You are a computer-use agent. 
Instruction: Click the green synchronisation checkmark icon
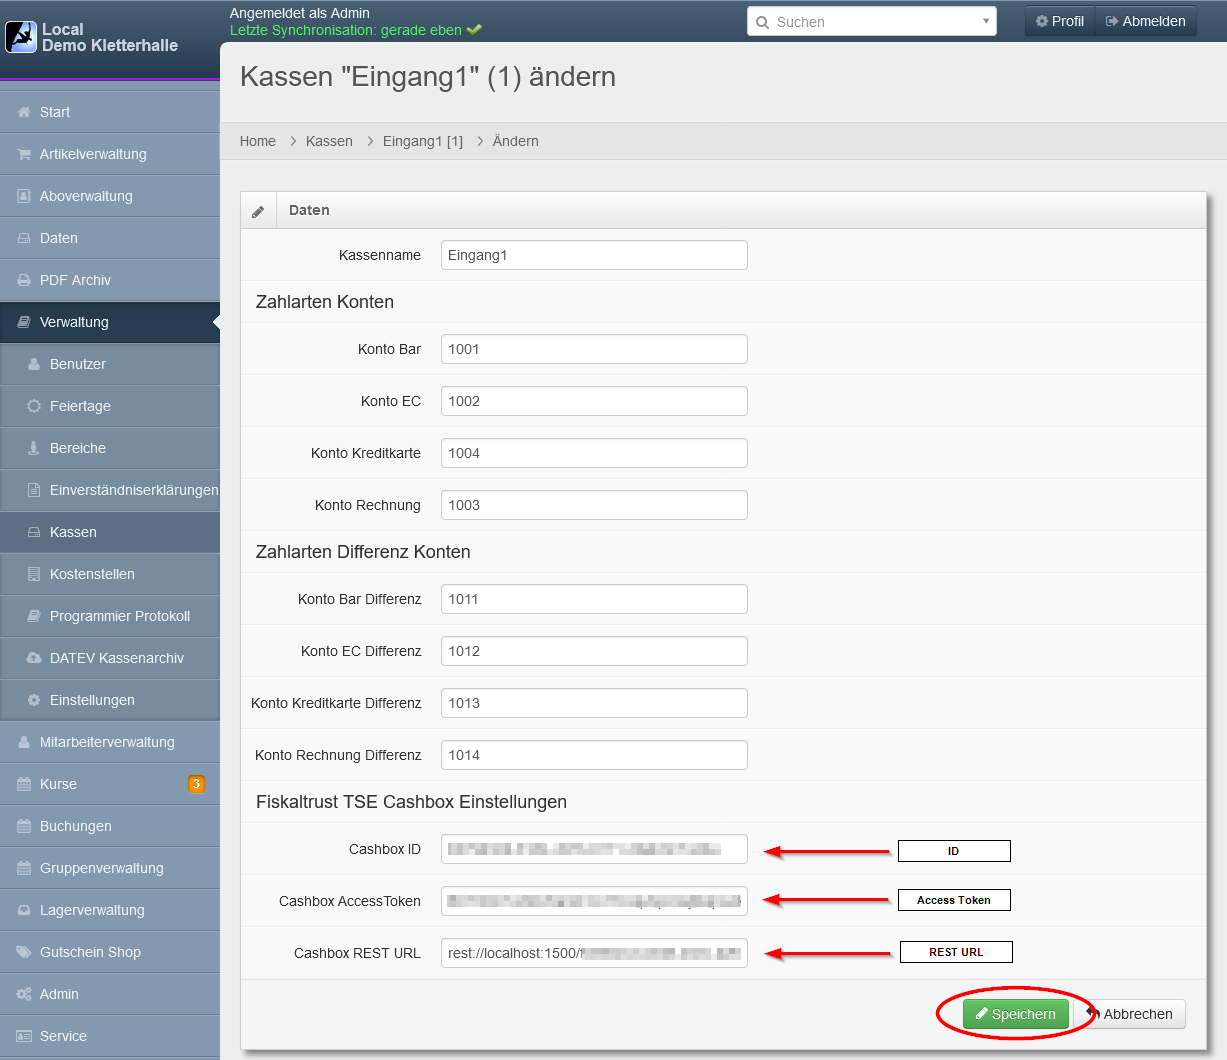tap(474, 30)
